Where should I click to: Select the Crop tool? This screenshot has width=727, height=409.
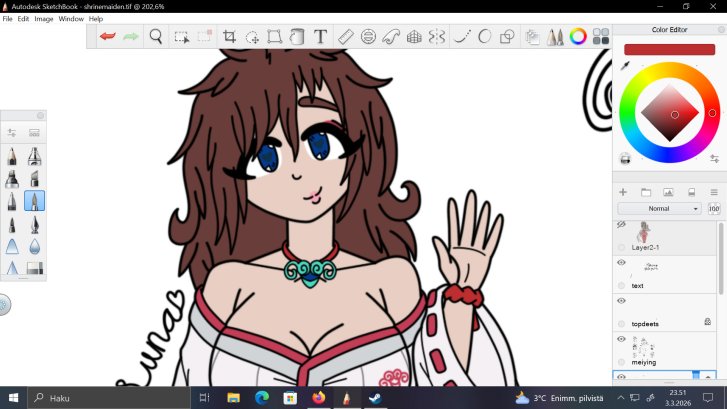pyautogui.click(x=229, y=37)
